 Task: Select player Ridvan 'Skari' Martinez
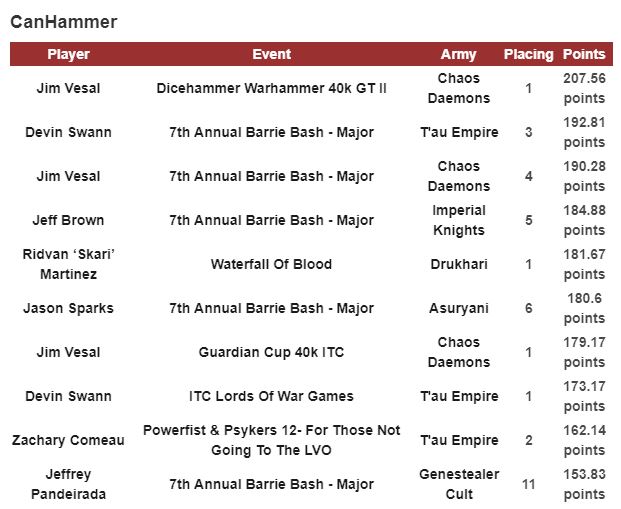[68, 264]
